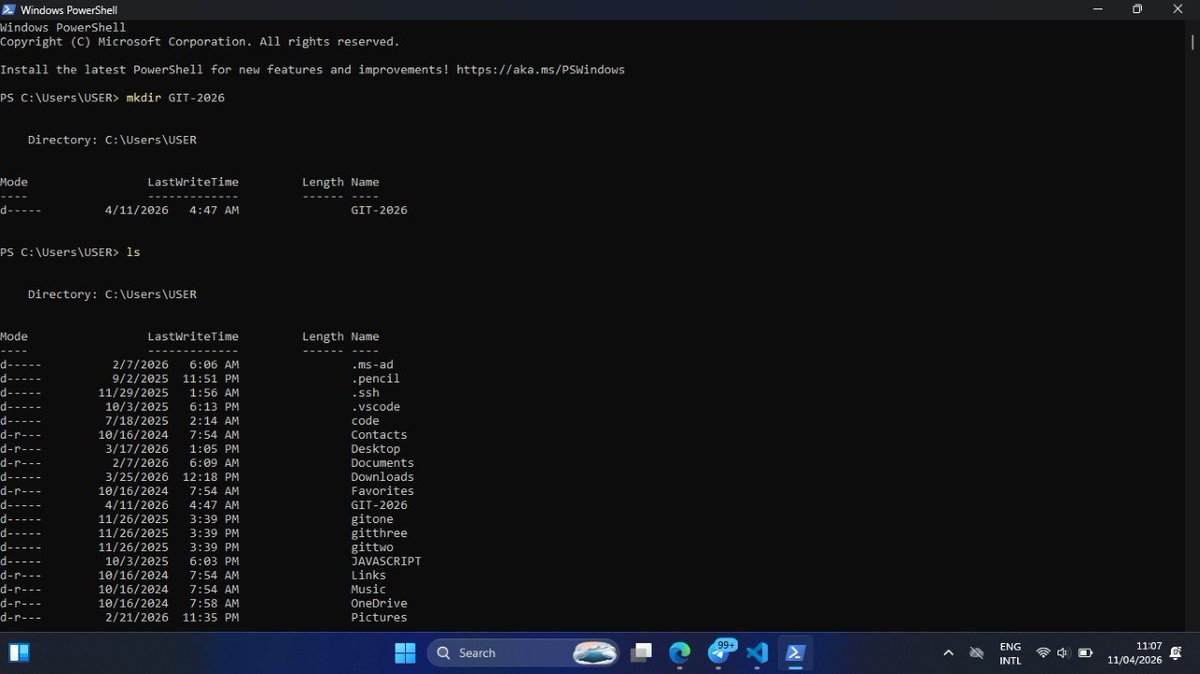Expand hidden icons with the tray chevron

click(x=947, y=652)
